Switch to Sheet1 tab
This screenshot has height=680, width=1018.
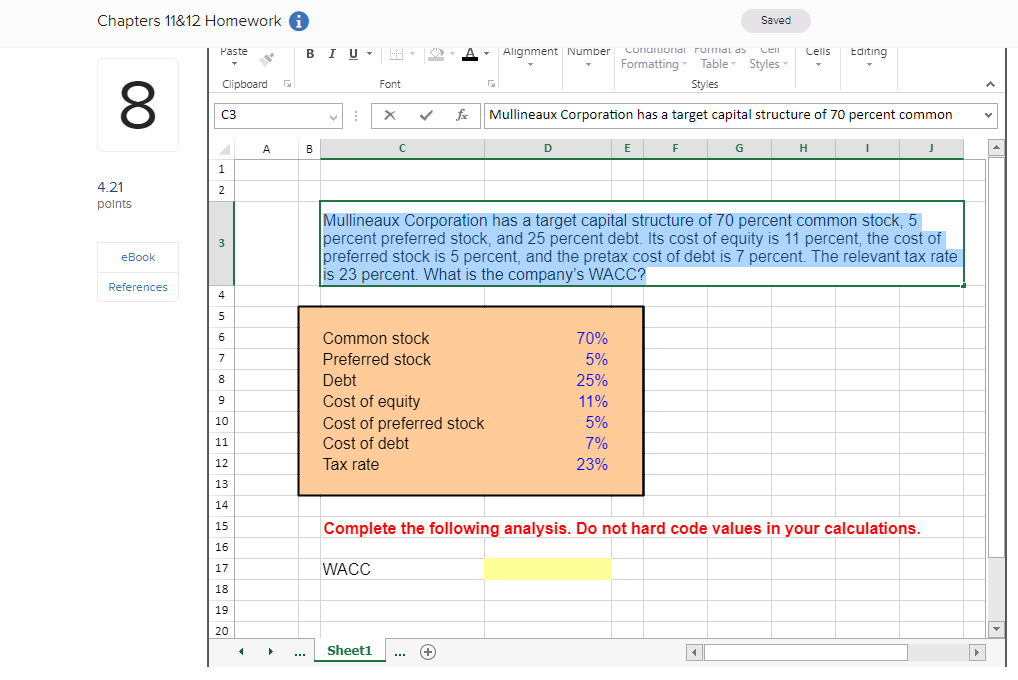pyautogui.click(x=349, y=651)
